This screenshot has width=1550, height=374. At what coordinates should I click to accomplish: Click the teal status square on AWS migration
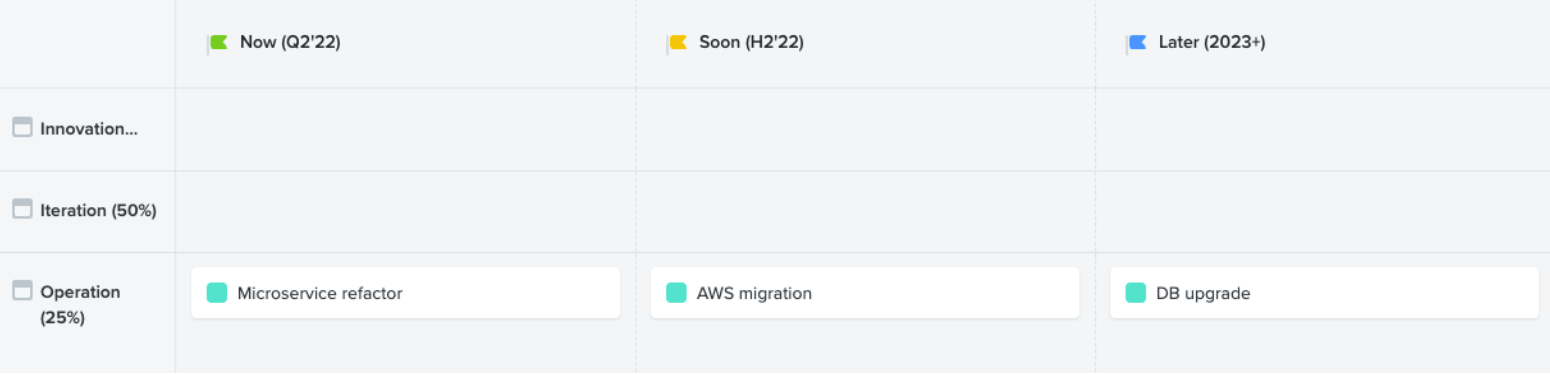tap(676, 293)
